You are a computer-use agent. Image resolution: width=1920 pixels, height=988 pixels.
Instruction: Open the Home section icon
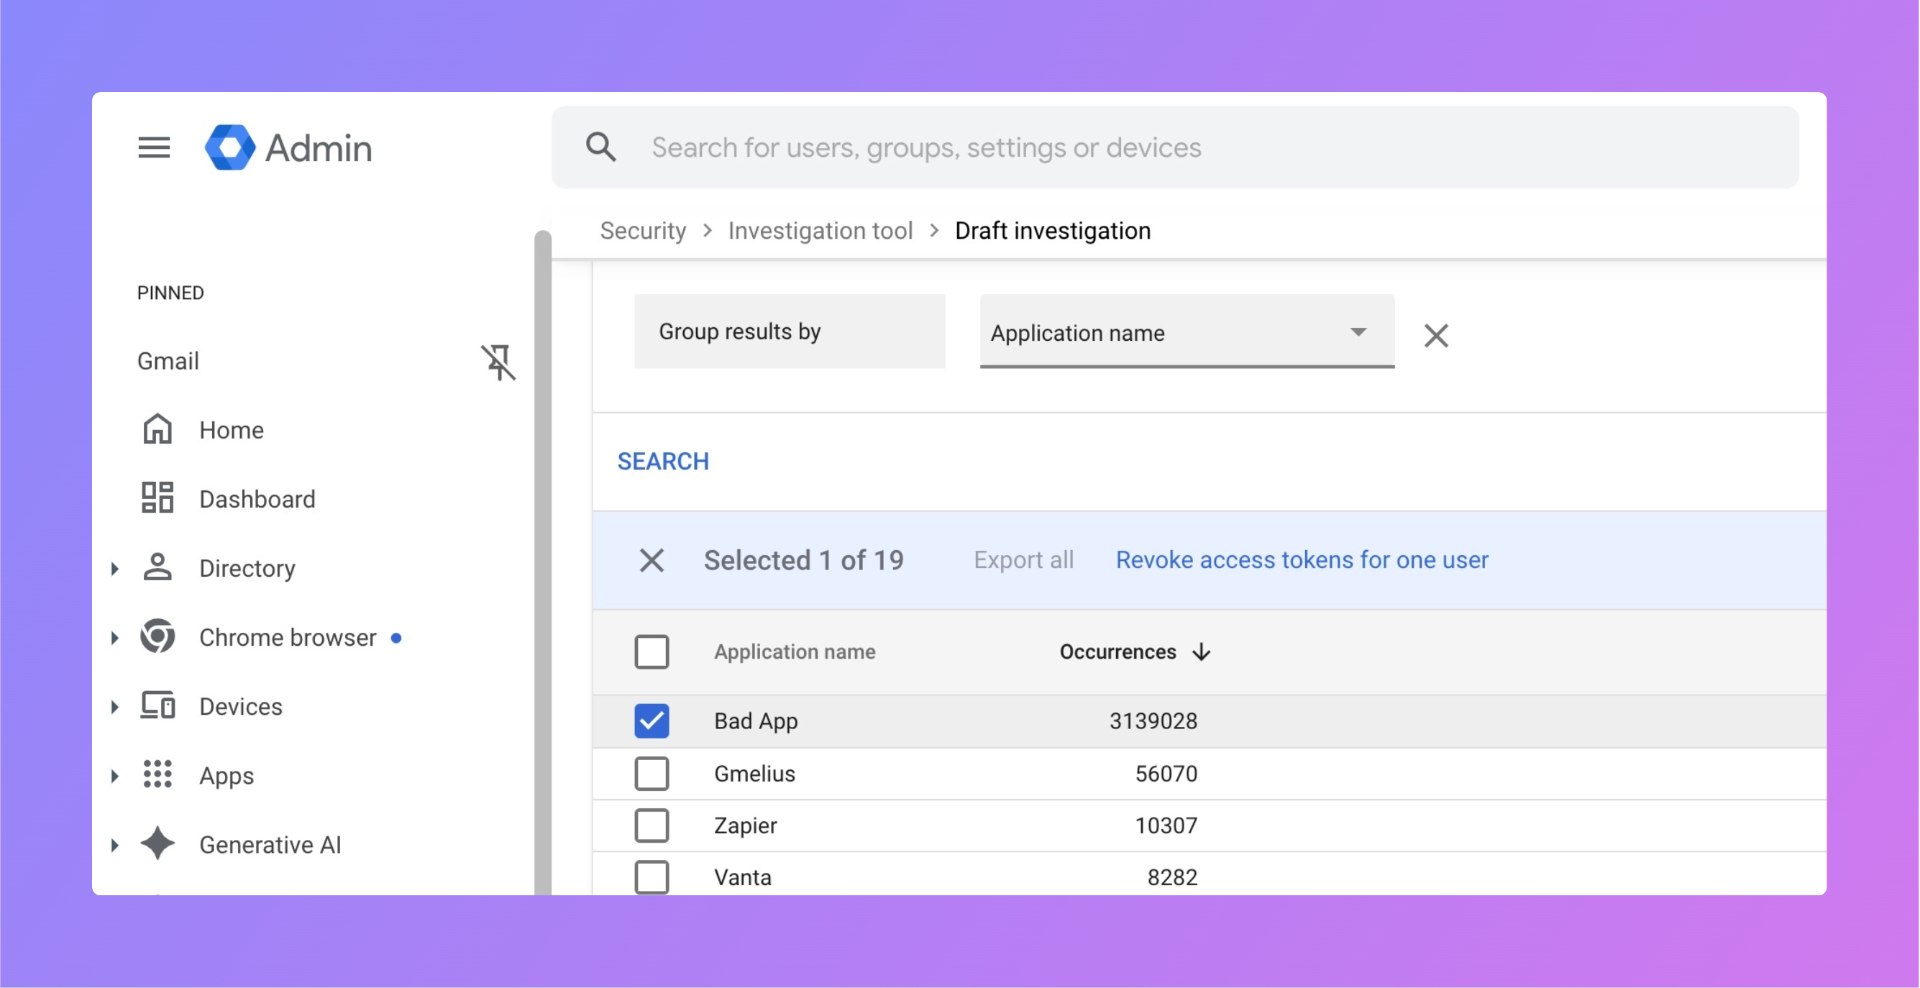(x=157, y=429)
